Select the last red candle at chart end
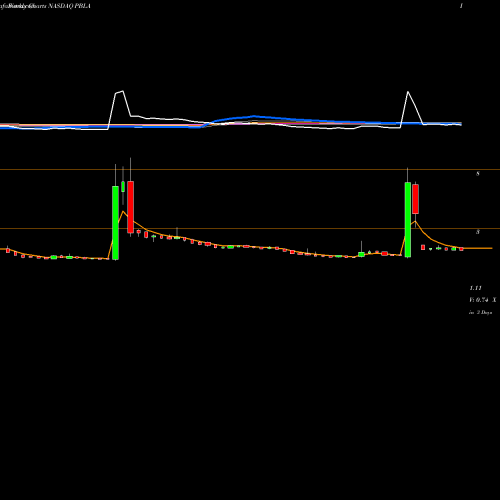500x500 pixels. (461, 249)
